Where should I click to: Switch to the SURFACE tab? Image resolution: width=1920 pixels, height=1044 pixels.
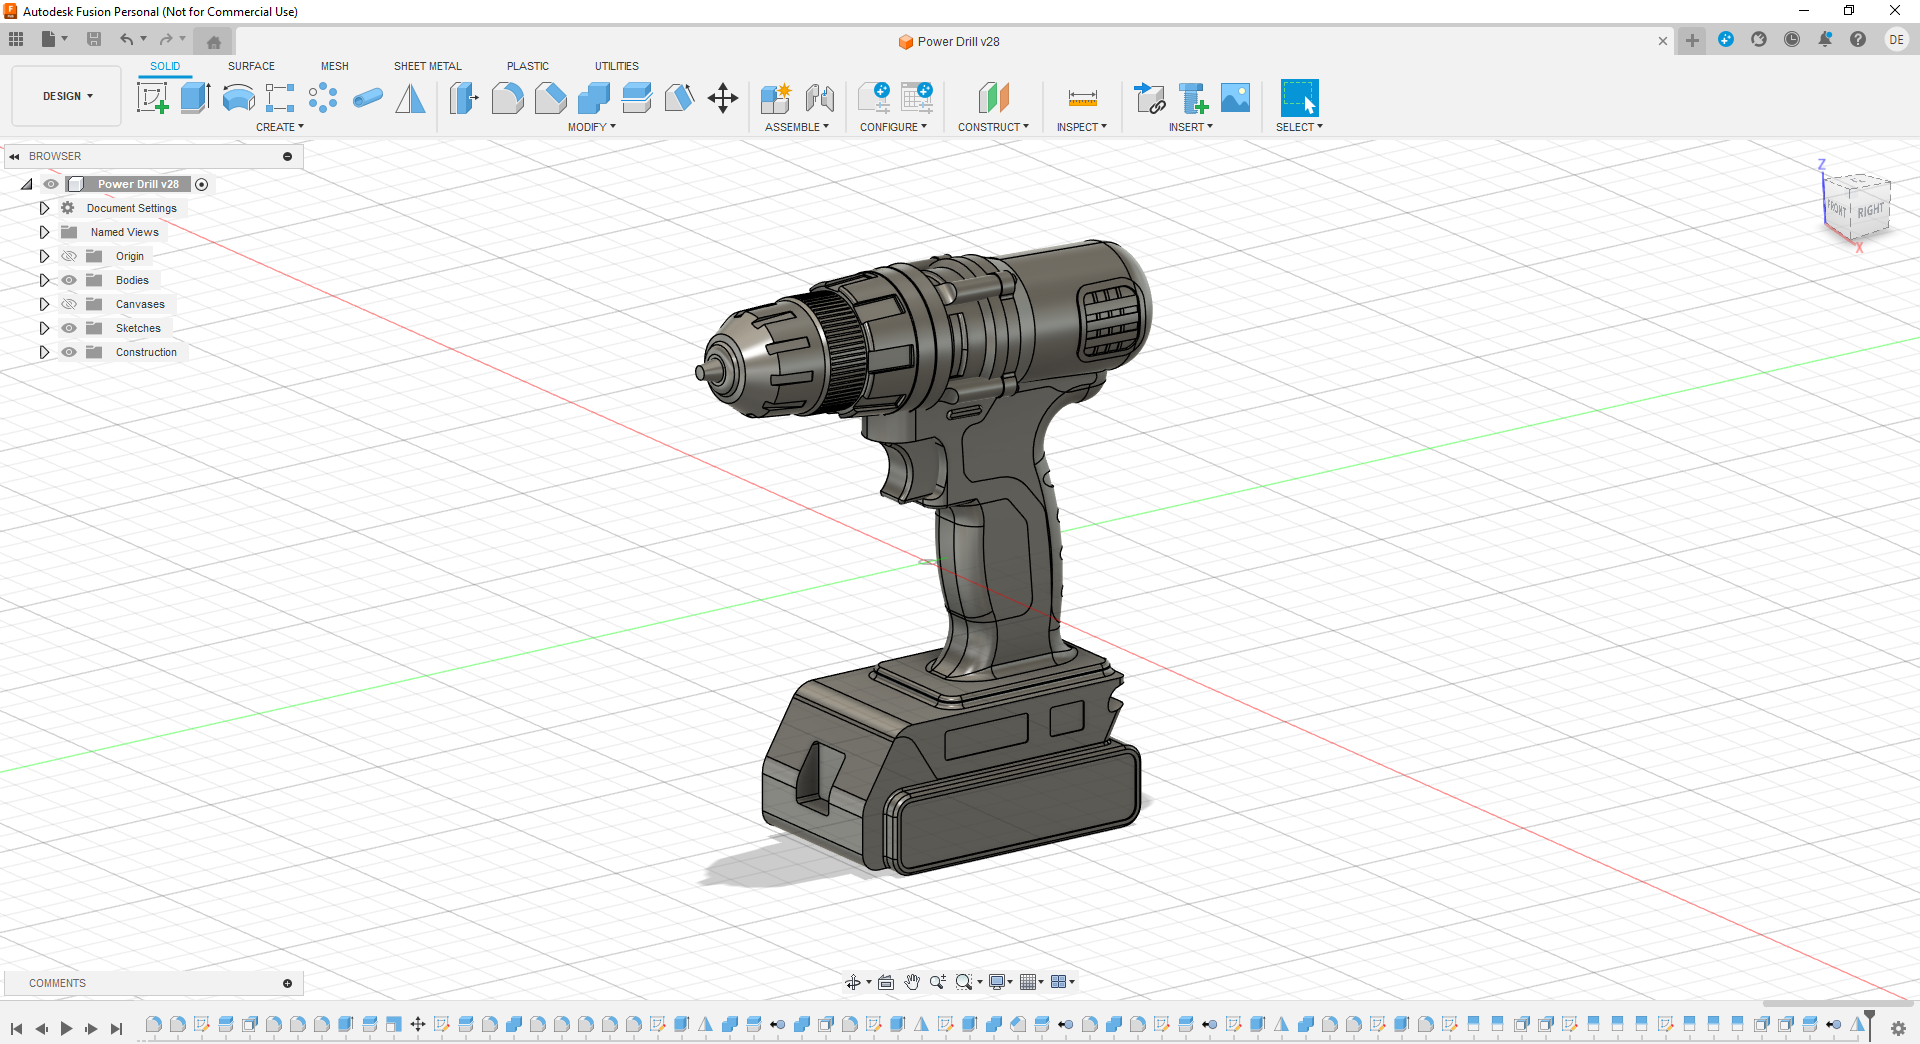[x=251, y=66]
